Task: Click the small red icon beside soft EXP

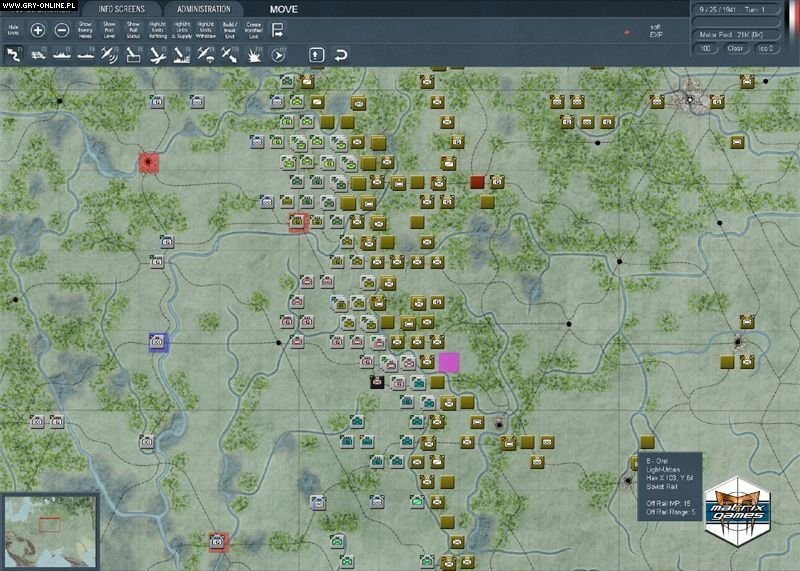Action: [x=627, y=32]
